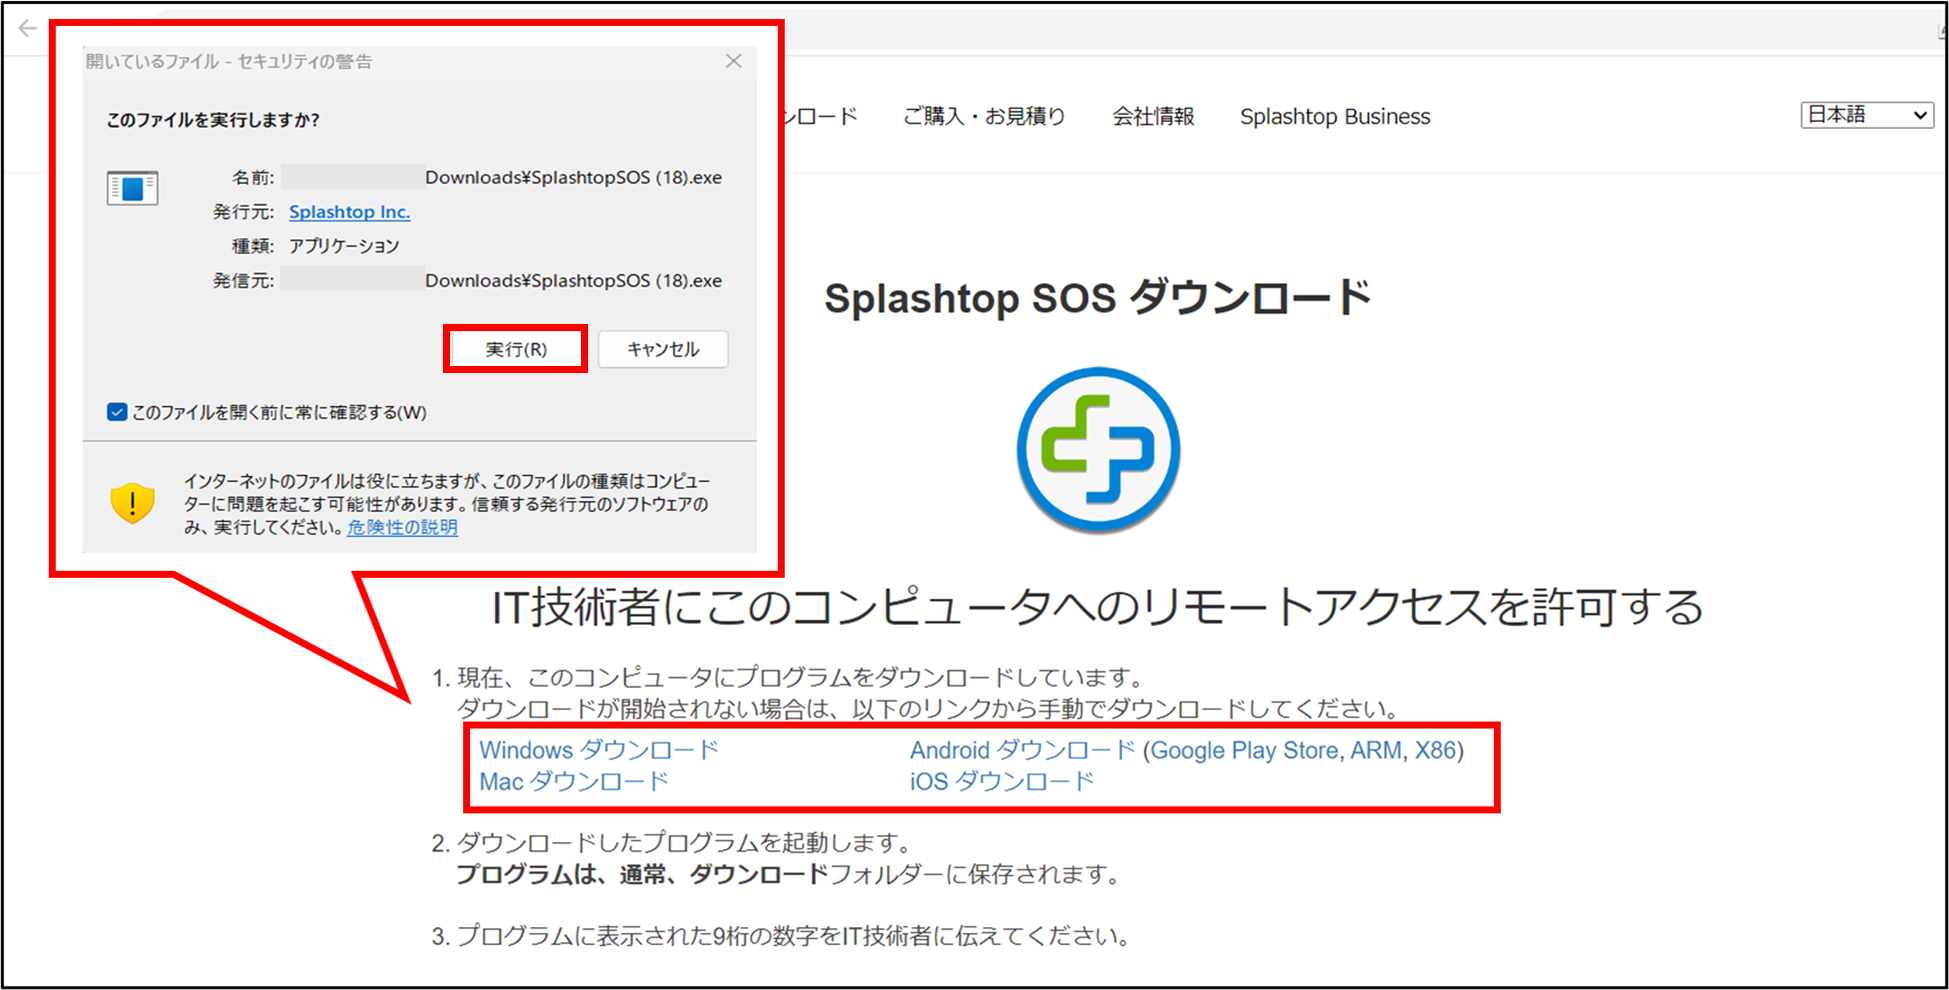Click Google Play Store link
Viewport: 1949px width, 990px height.
point(1245,750)
